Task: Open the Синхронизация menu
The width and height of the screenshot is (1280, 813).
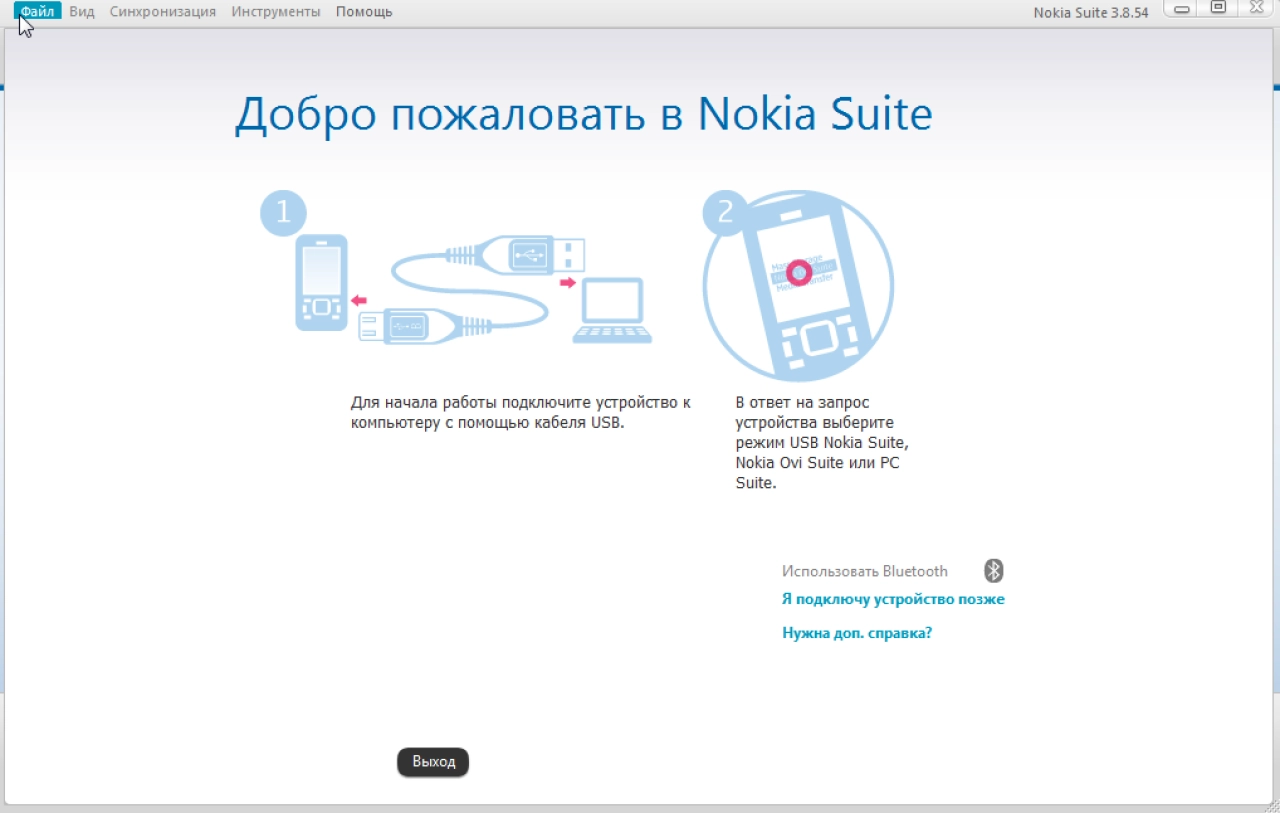Action: 163,11
